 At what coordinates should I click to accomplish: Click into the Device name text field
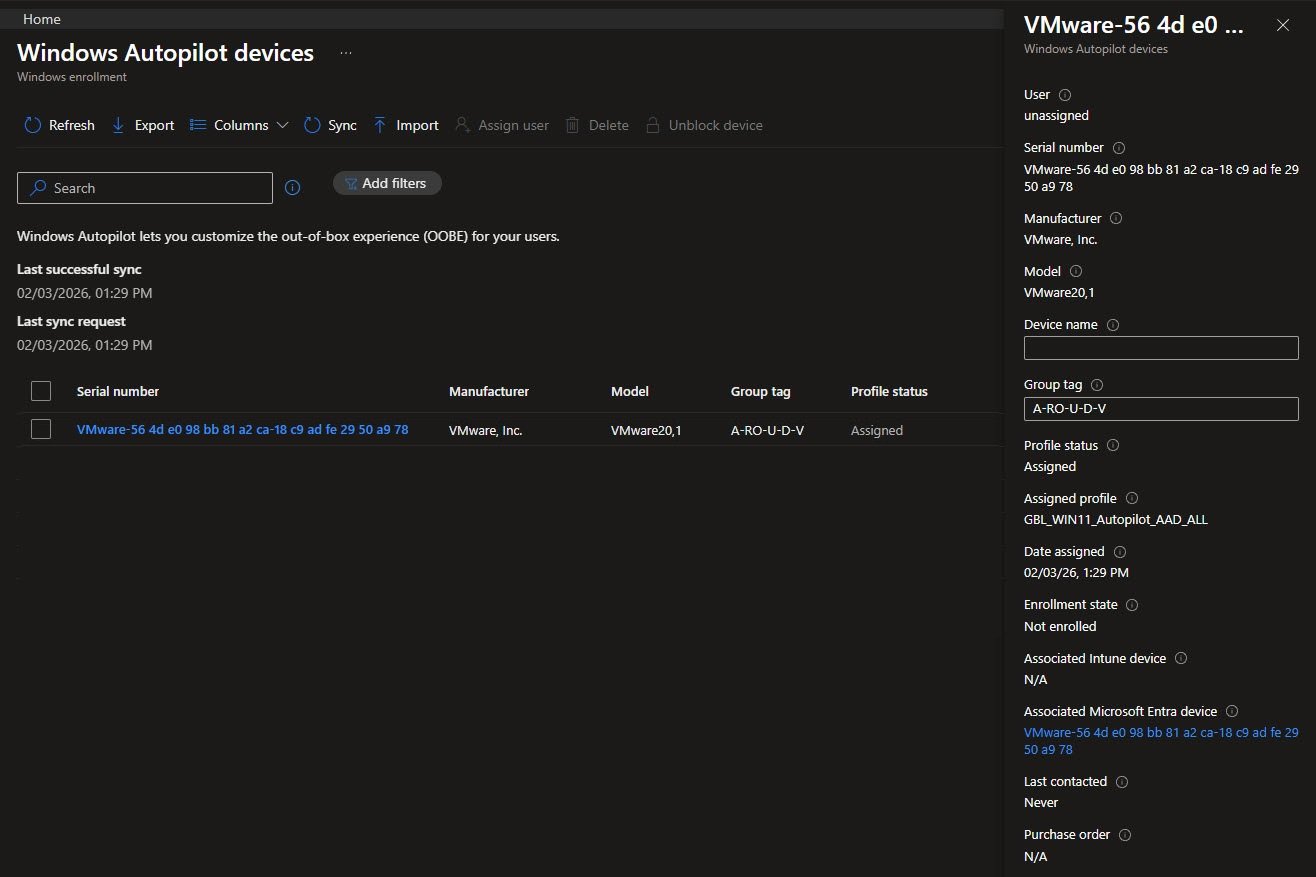coord(1160,348)
